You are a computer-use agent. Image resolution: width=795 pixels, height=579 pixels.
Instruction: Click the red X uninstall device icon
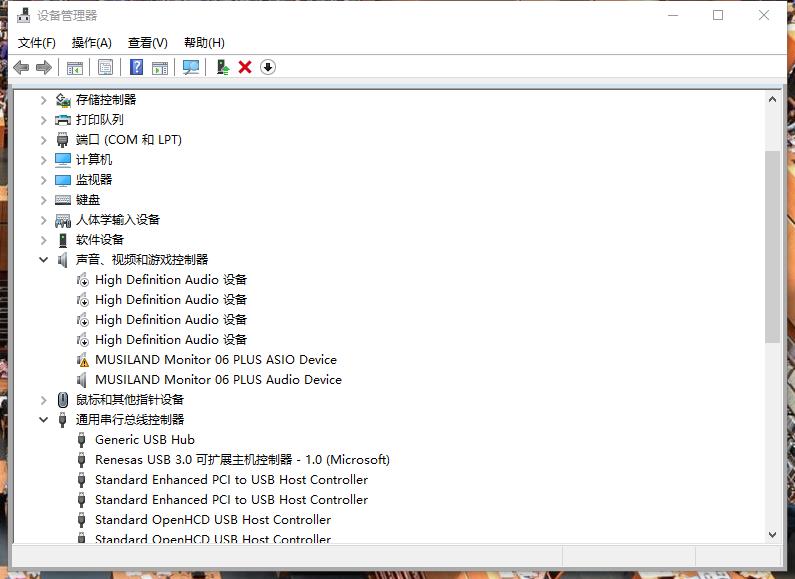pyautogui.click(x=245, y=67)
